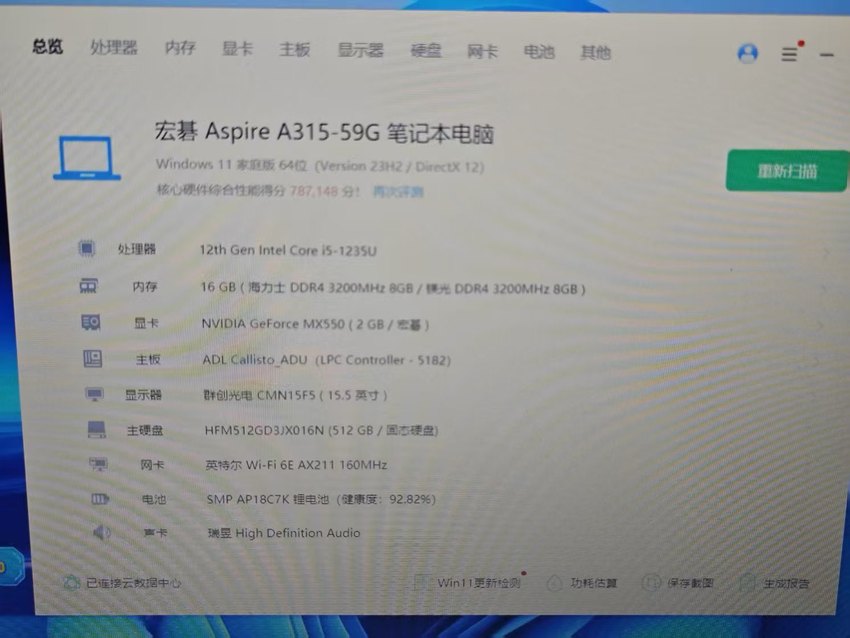The image size is (850, 638).
Task: Select the 其他 tab
Action: pos(596,52)
